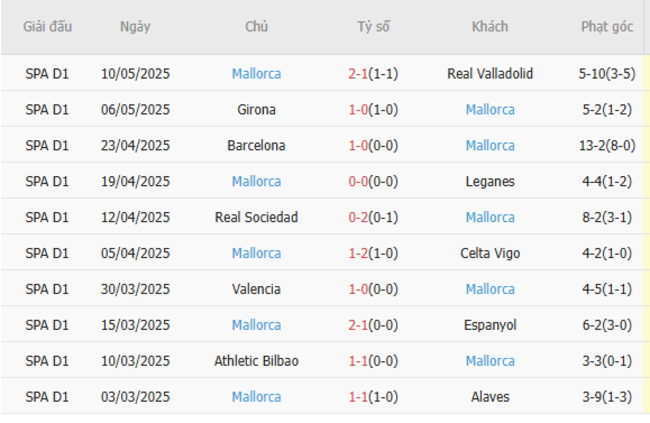The image size is (650, 423).
Task: Select the "Tỷ số" column header
Action: (373, 27)
